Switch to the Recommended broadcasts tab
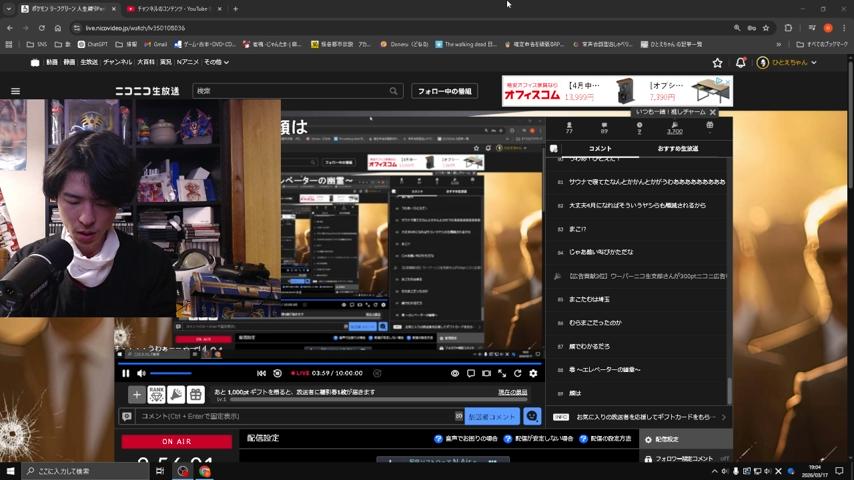 (x=678, y=149)
